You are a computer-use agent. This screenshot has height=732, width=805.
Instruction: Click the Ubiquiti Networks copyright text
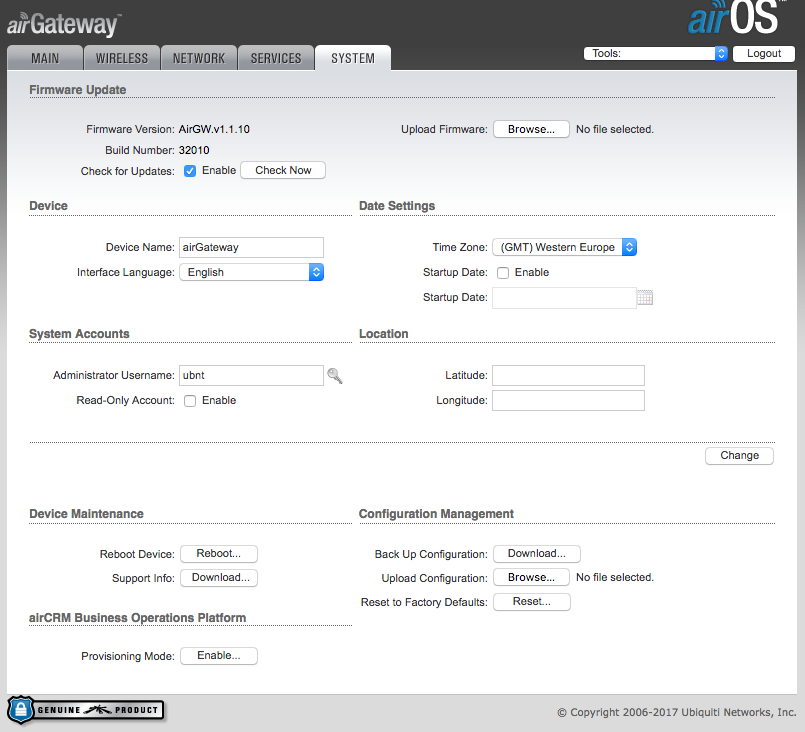(677, 712)
